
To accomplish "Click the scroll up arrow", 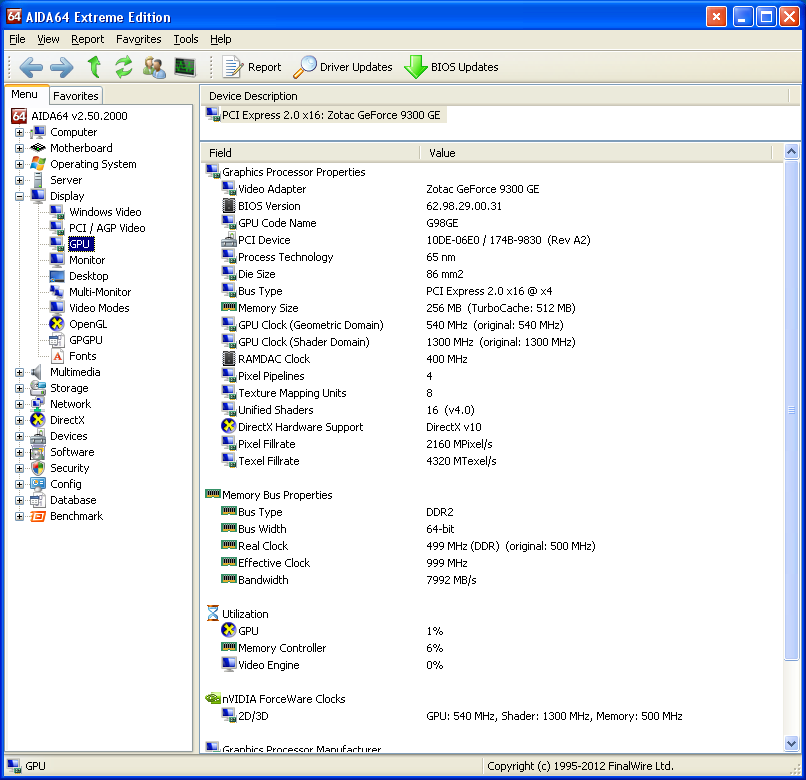I will click(x=792, y=152).
